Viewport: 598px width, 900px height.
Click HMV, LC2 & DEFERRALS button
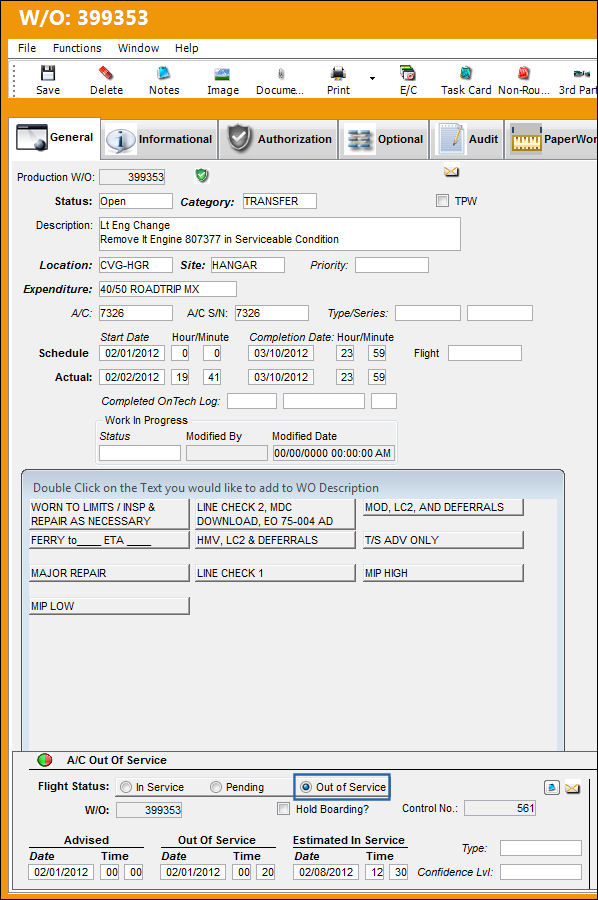(275, 540)
